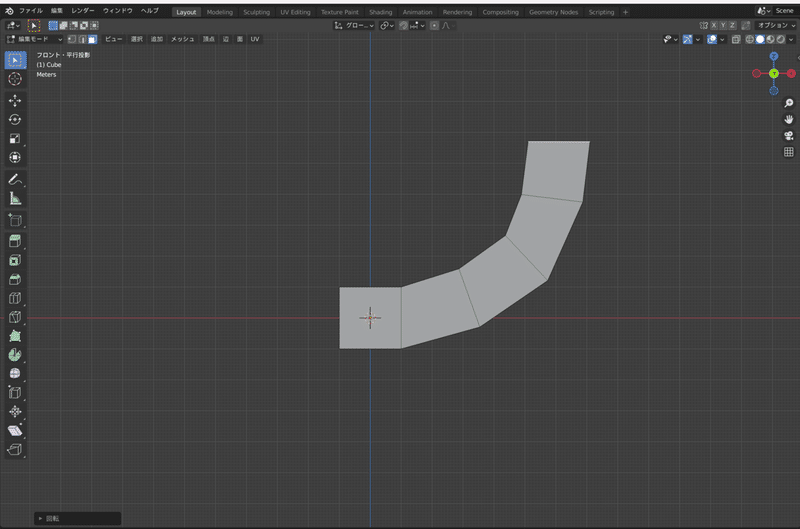Open overlays settings dropdown arrow
Screen dimensions: 800x529
(x=722, y=39)
